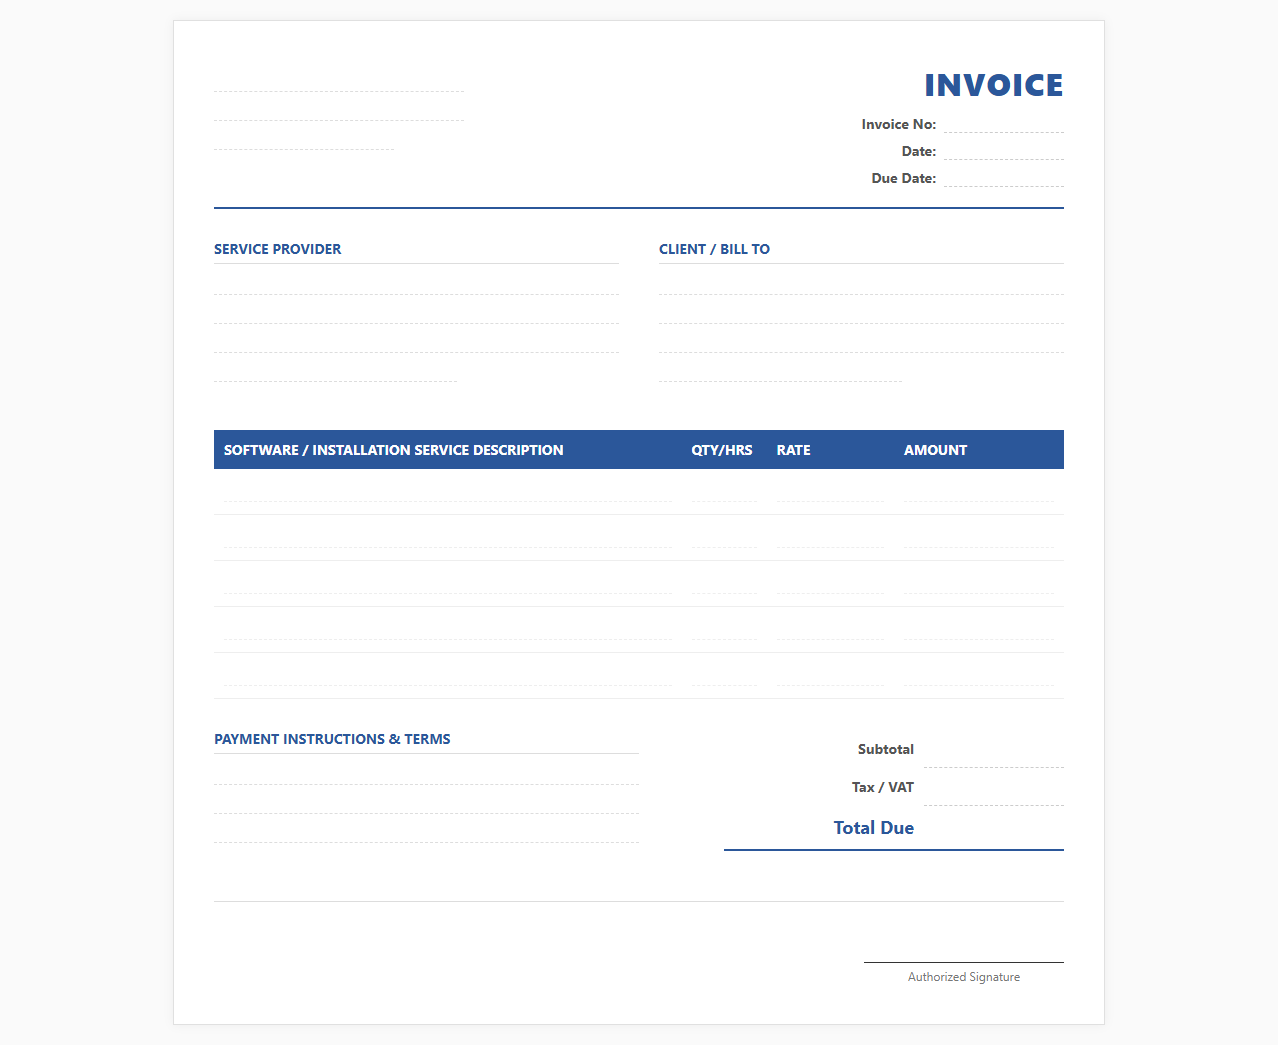Click the QTY/HRS column header

pyautogui.click(x=722, y=450)
